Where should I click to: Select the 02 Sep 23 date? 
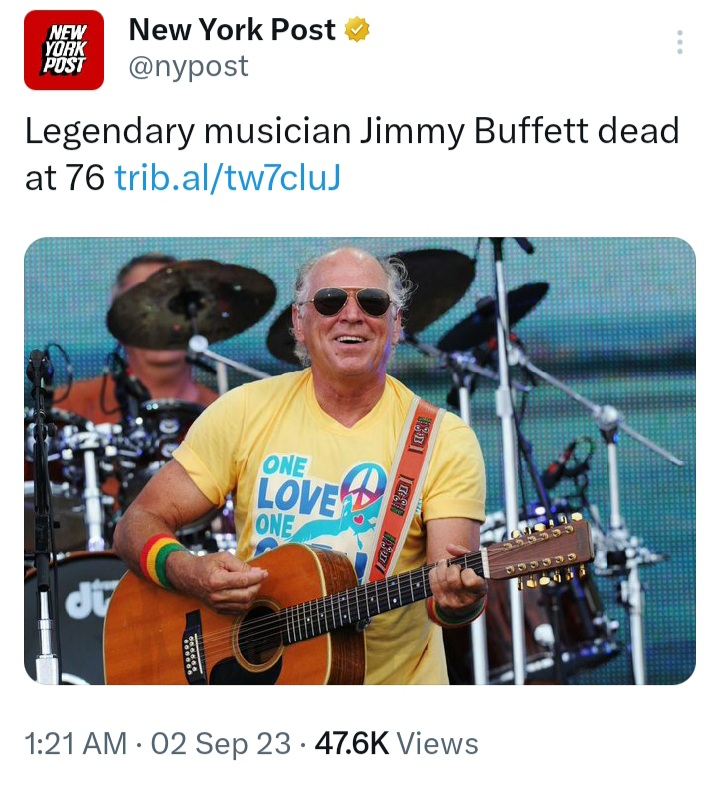[x=221, y=743]
